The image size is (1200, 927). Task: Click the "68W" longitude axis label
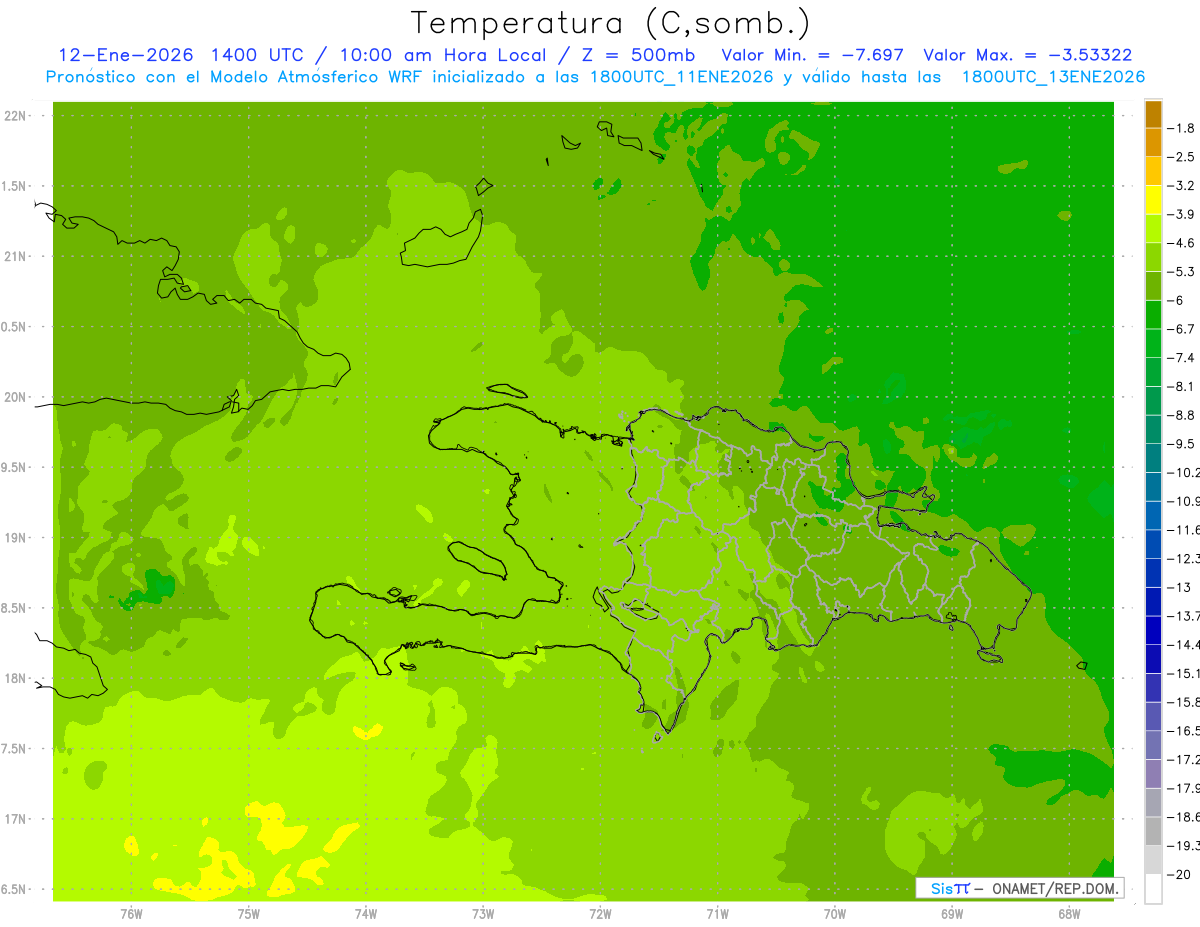[x=1069, y=914]
